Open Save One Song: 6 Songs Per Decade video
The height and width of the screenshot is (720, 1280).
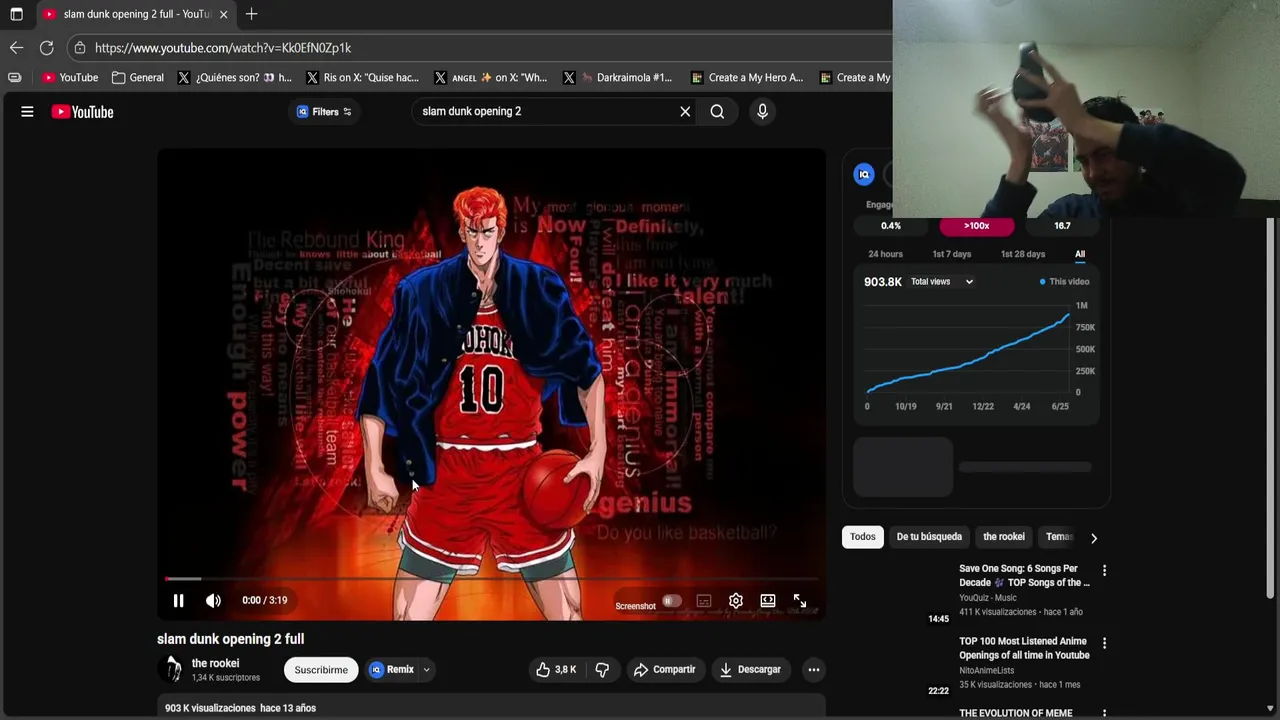pyautogui.click(x=1024, y=575)
